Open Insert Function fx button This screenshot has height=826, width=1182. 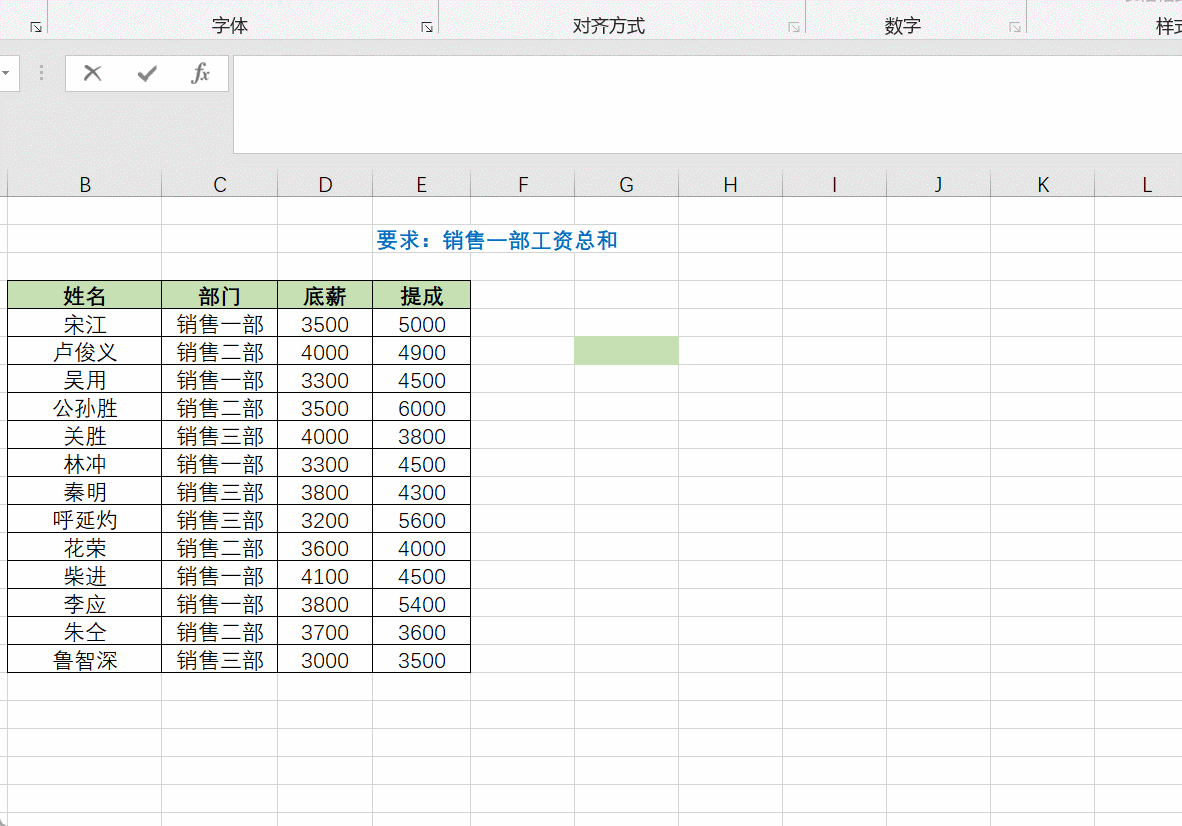click(x=201, y=73)
